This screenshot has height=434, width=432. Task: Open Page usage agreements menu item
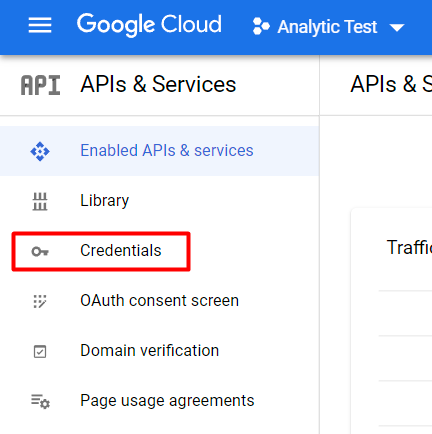159,401
